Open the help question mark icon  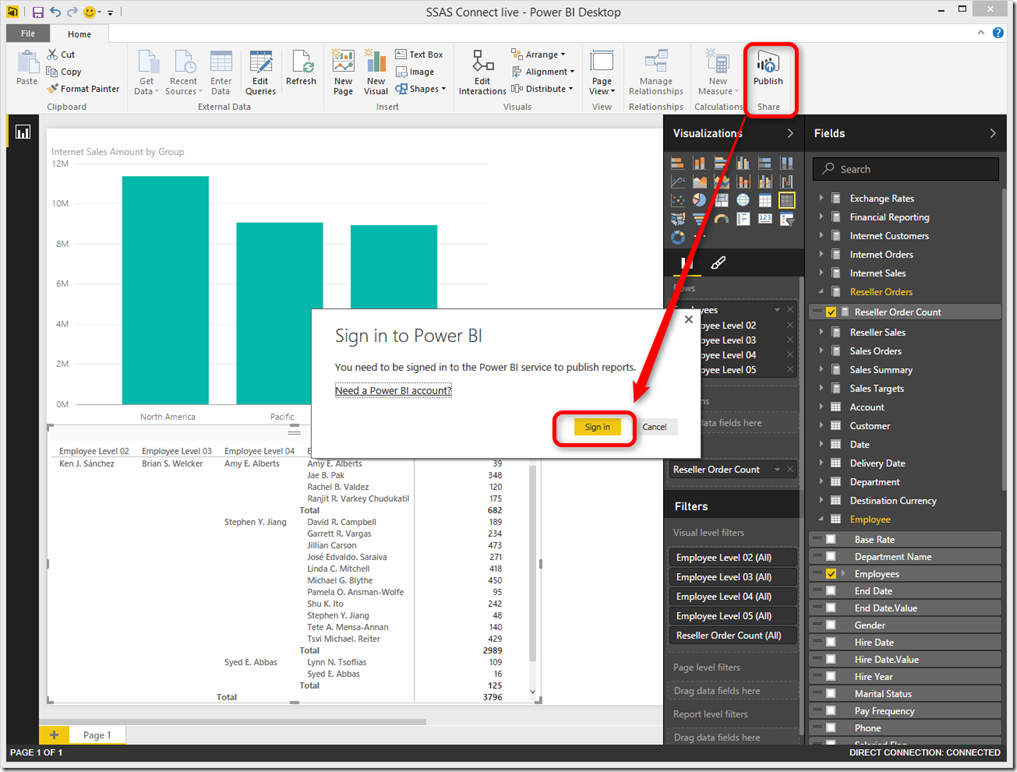point(998,33)
